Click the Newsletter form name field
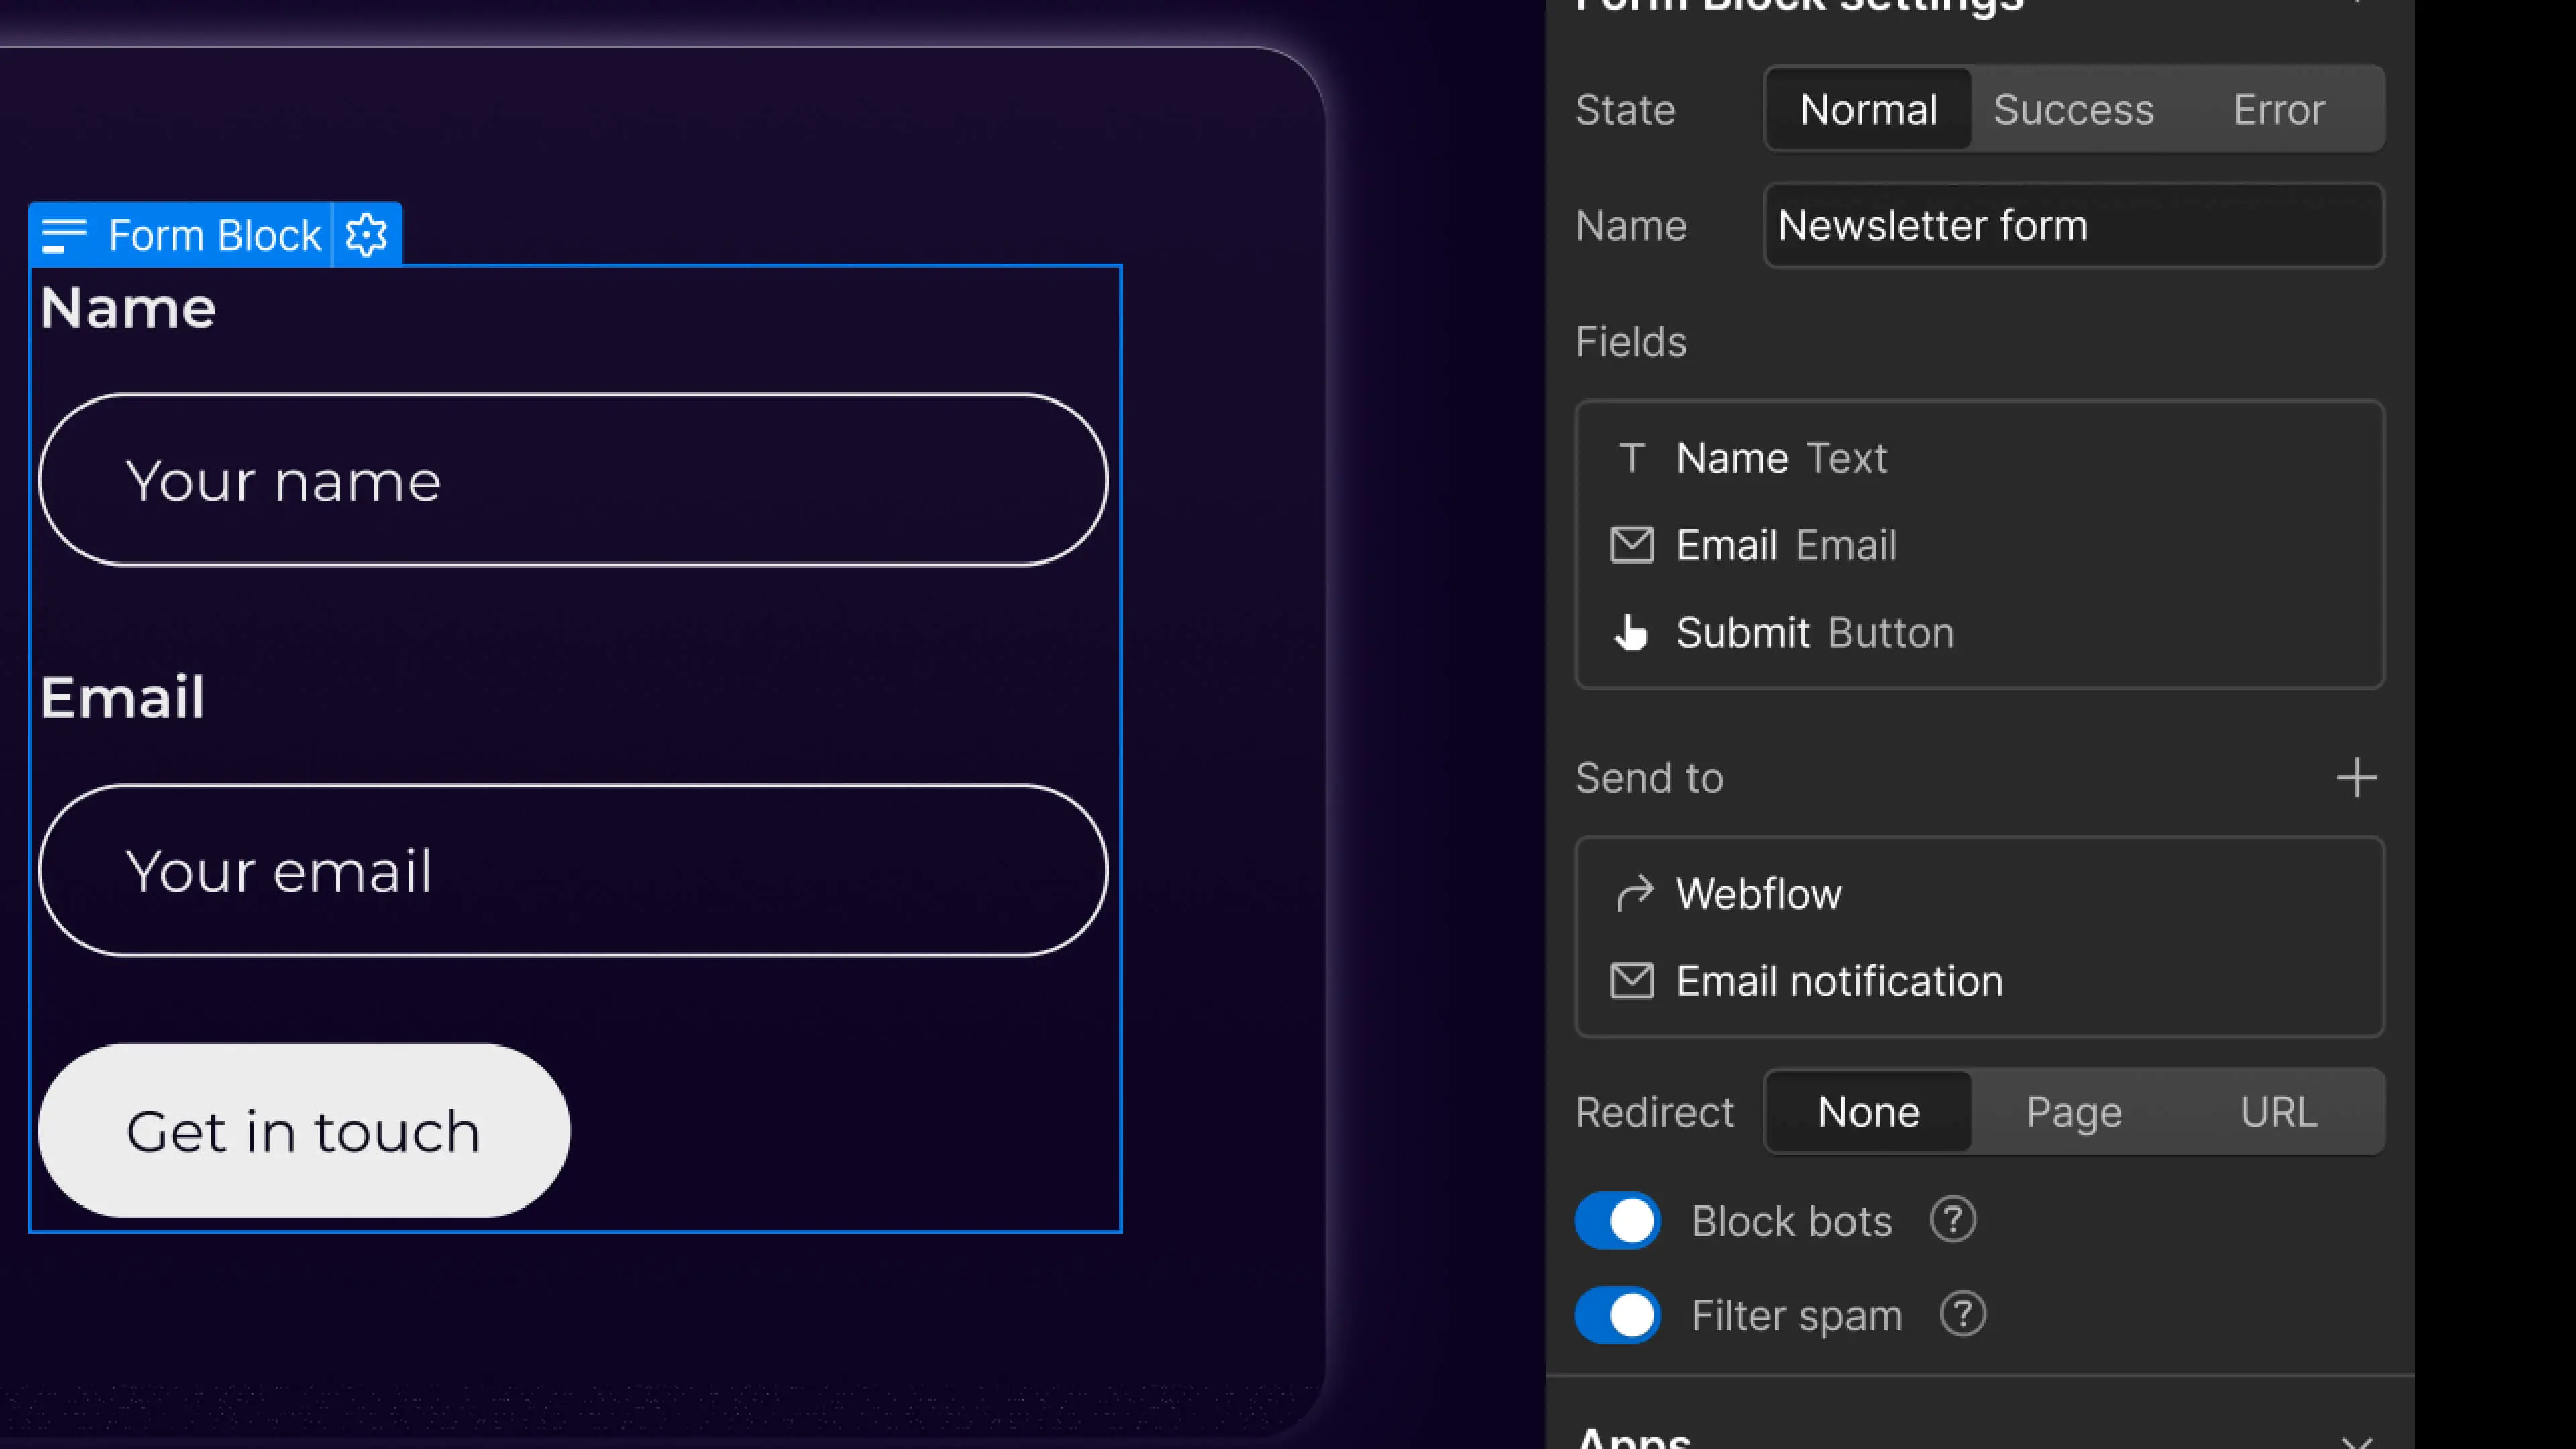 tap(2073, 226)
